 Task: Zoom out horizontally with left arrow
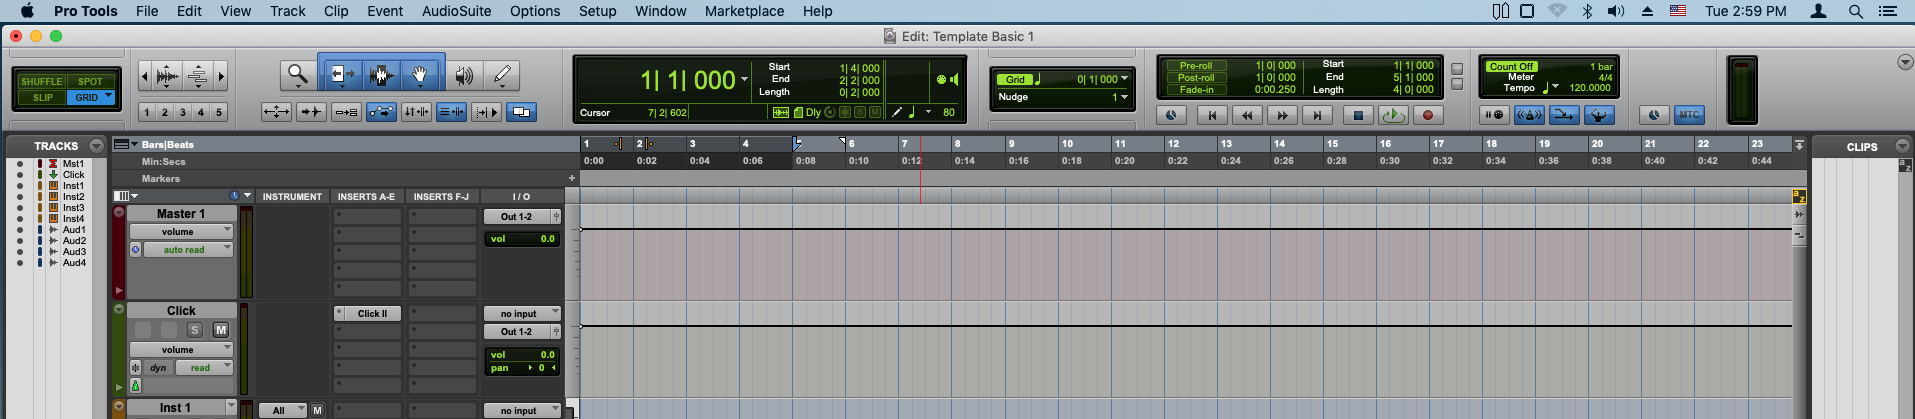click(x=145, y=76)
